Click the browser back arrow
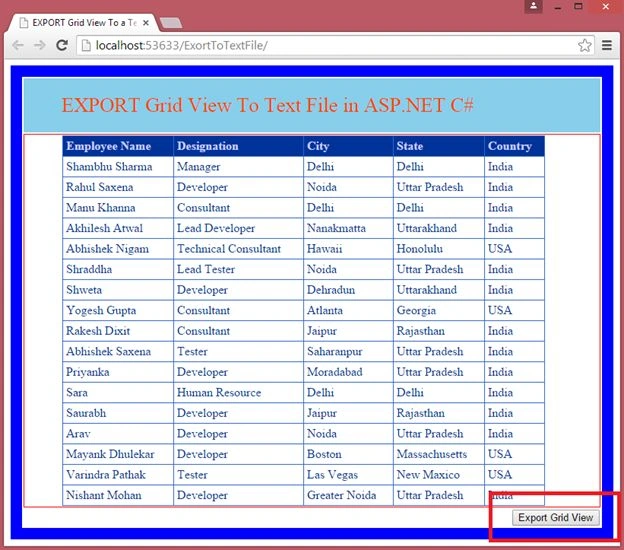The width and height of the screenshot is (624, 550). tap(18, 45)
